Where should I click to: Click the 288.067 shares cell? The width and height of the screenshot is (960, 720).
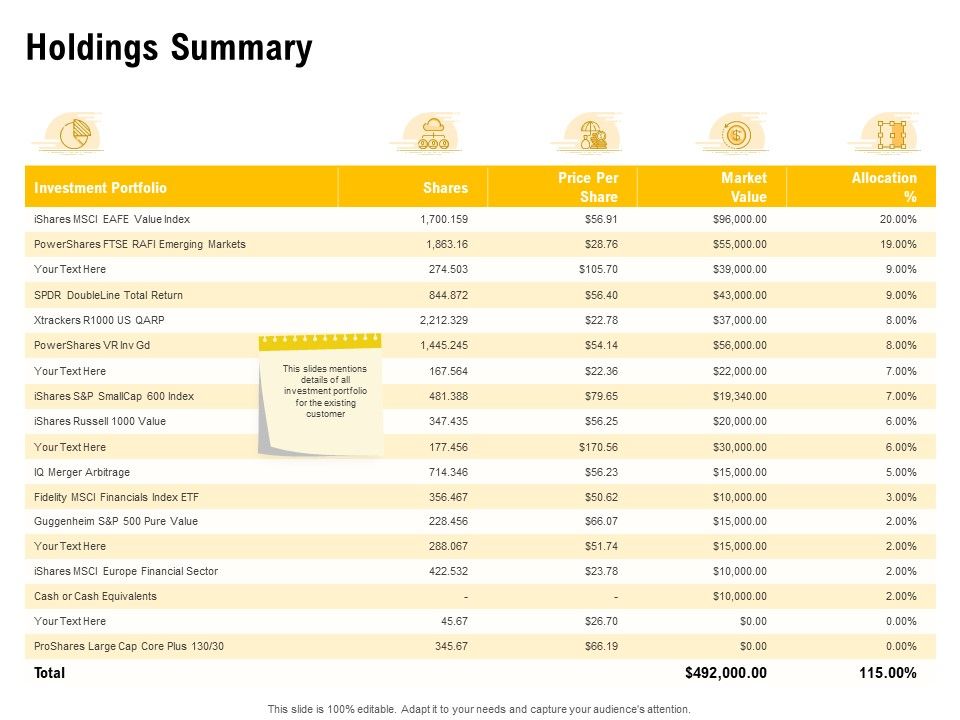coord(448,546)
